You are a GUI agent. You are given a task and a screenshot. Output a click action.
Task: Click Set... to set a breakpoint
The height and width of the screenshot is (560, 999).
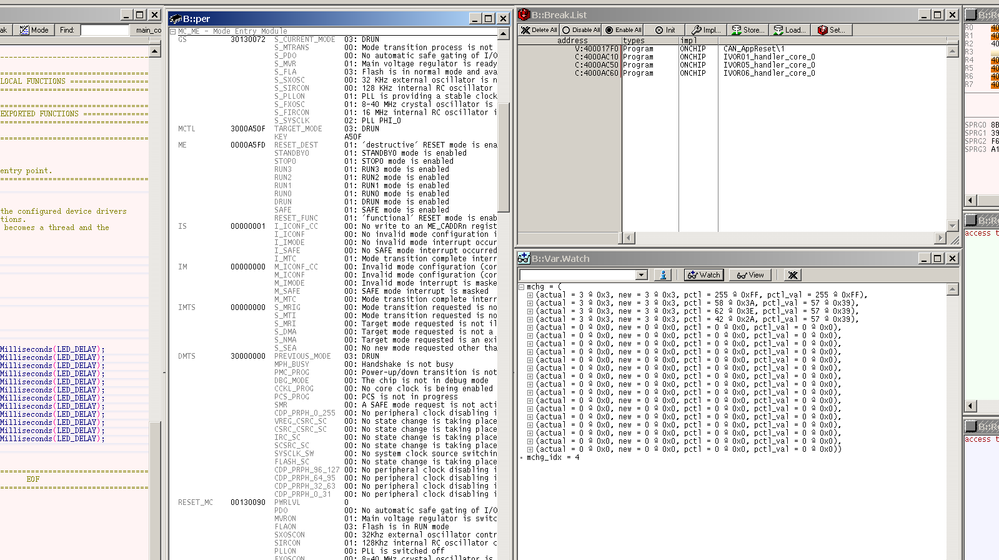(x=831, y=30)
